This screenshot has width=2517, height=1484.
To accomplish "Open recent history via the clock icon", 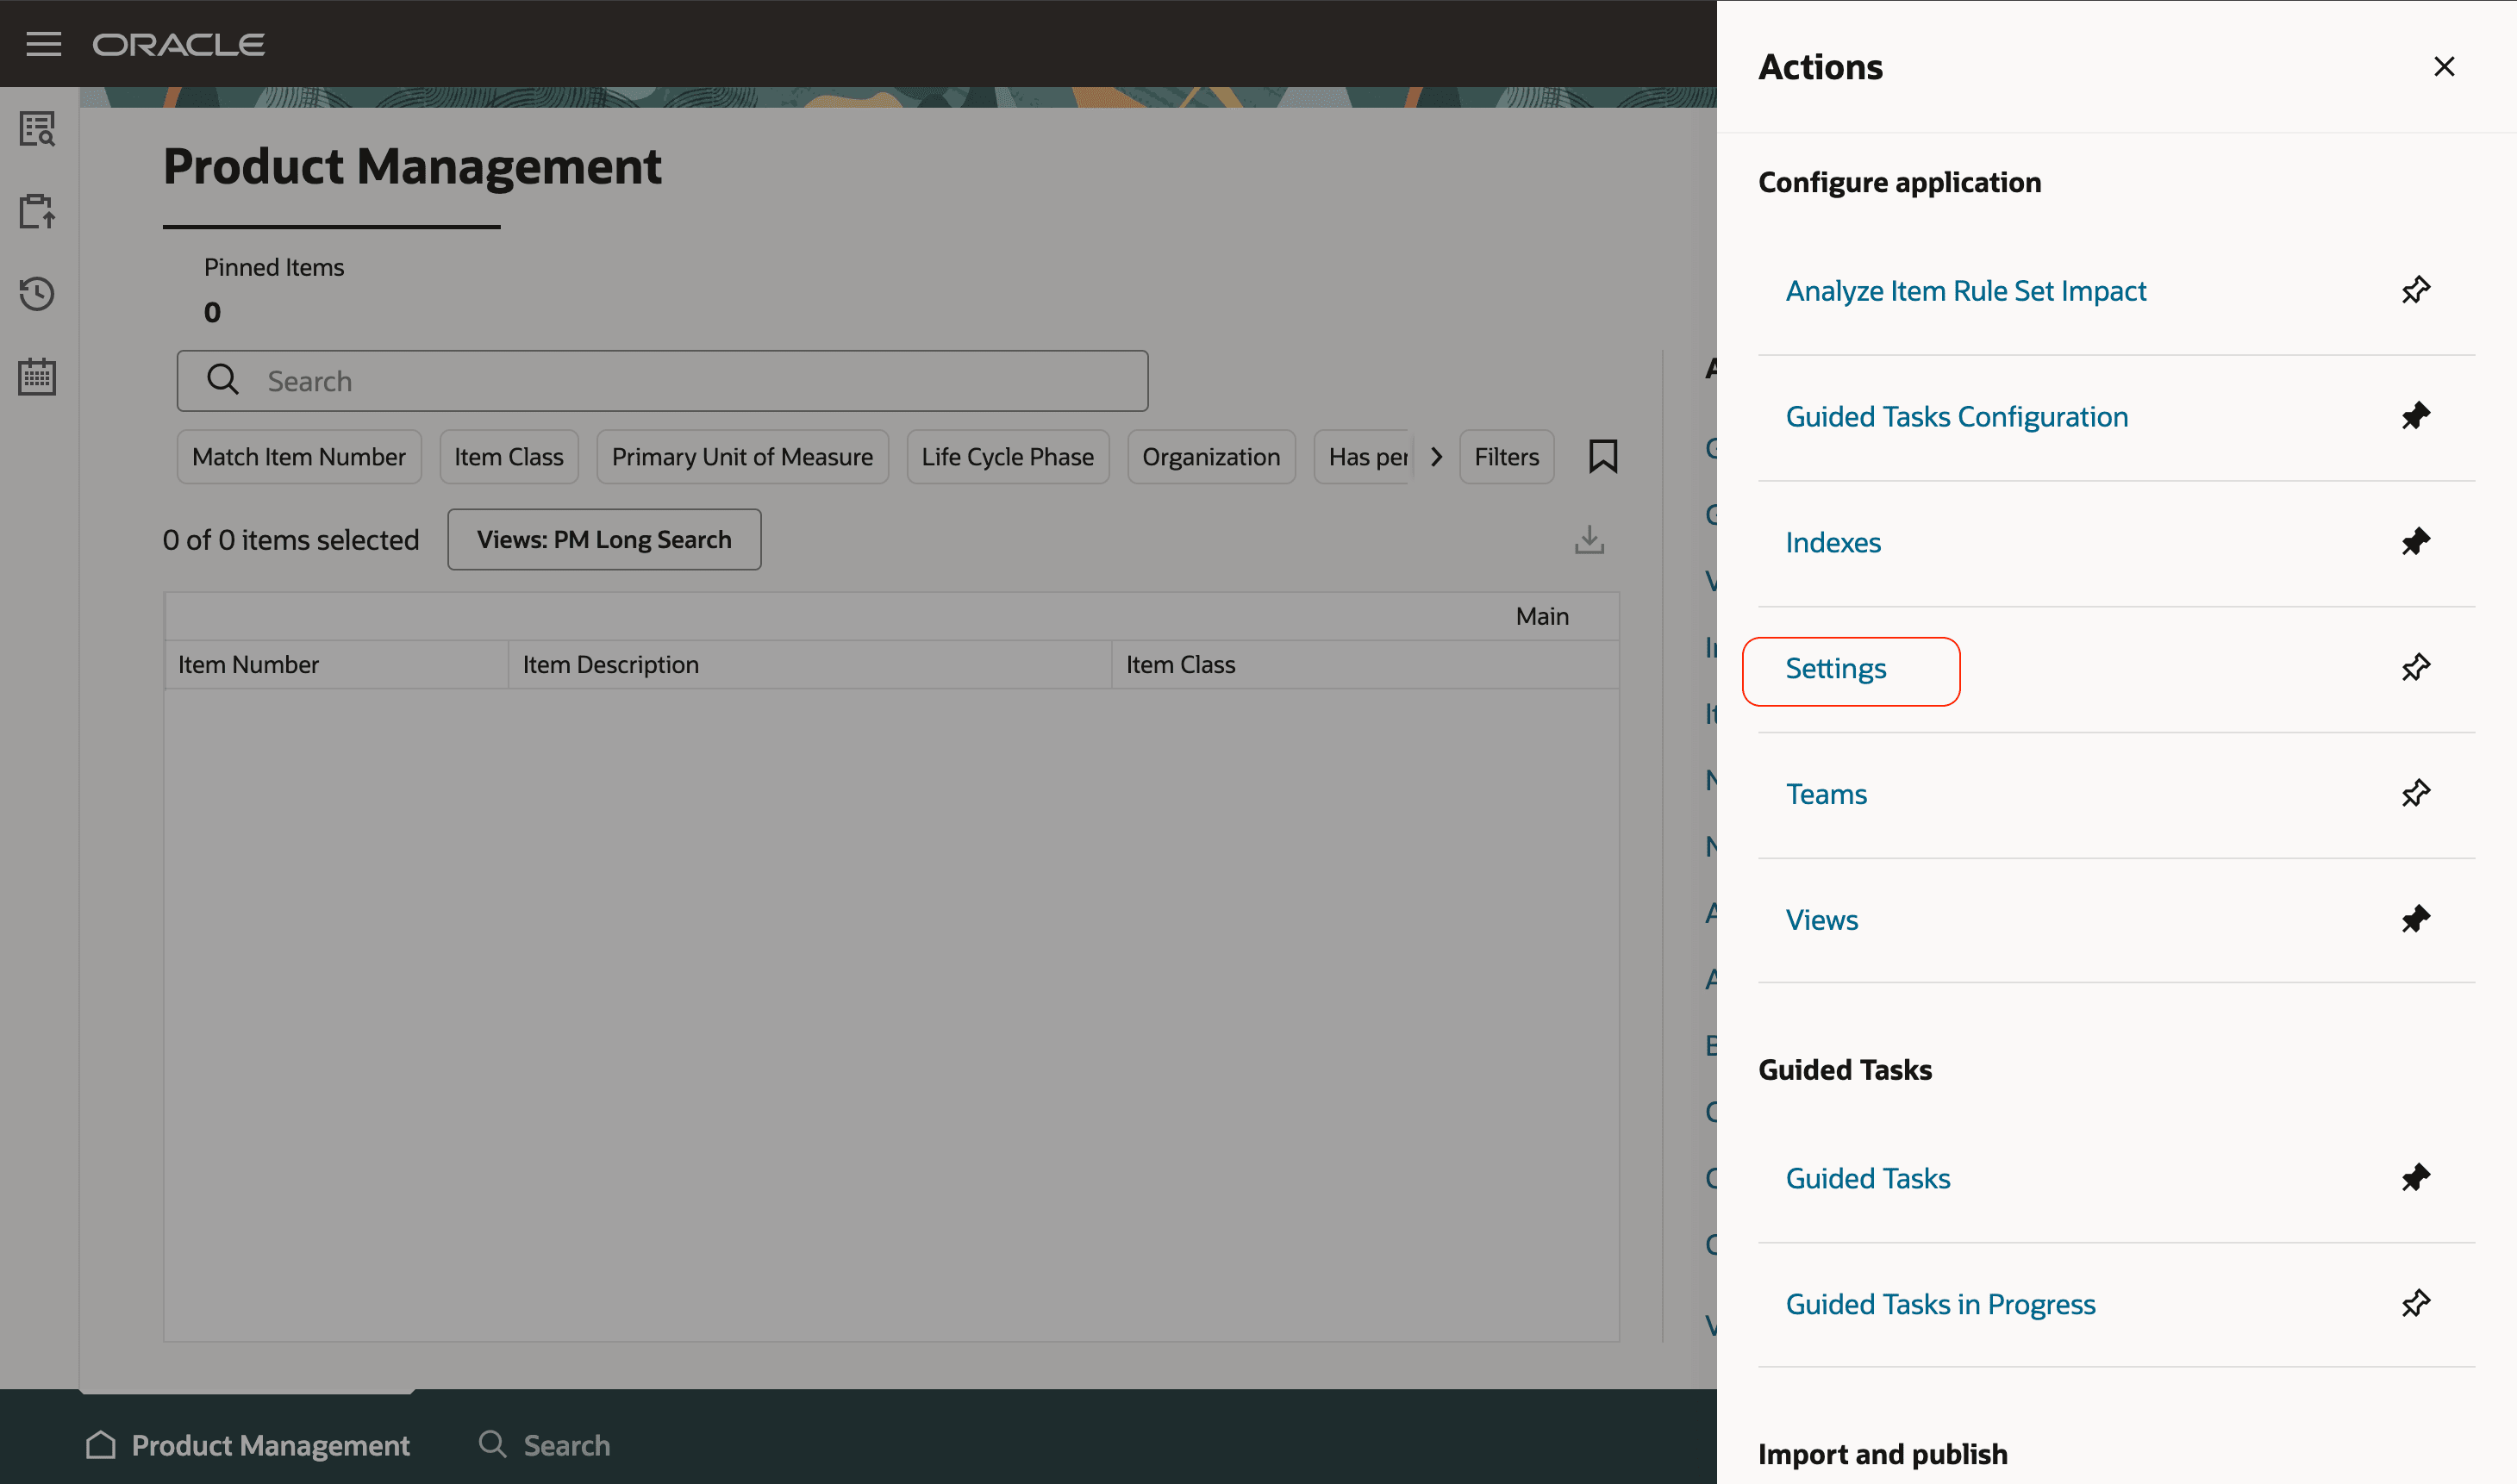I will pos(37,293).
